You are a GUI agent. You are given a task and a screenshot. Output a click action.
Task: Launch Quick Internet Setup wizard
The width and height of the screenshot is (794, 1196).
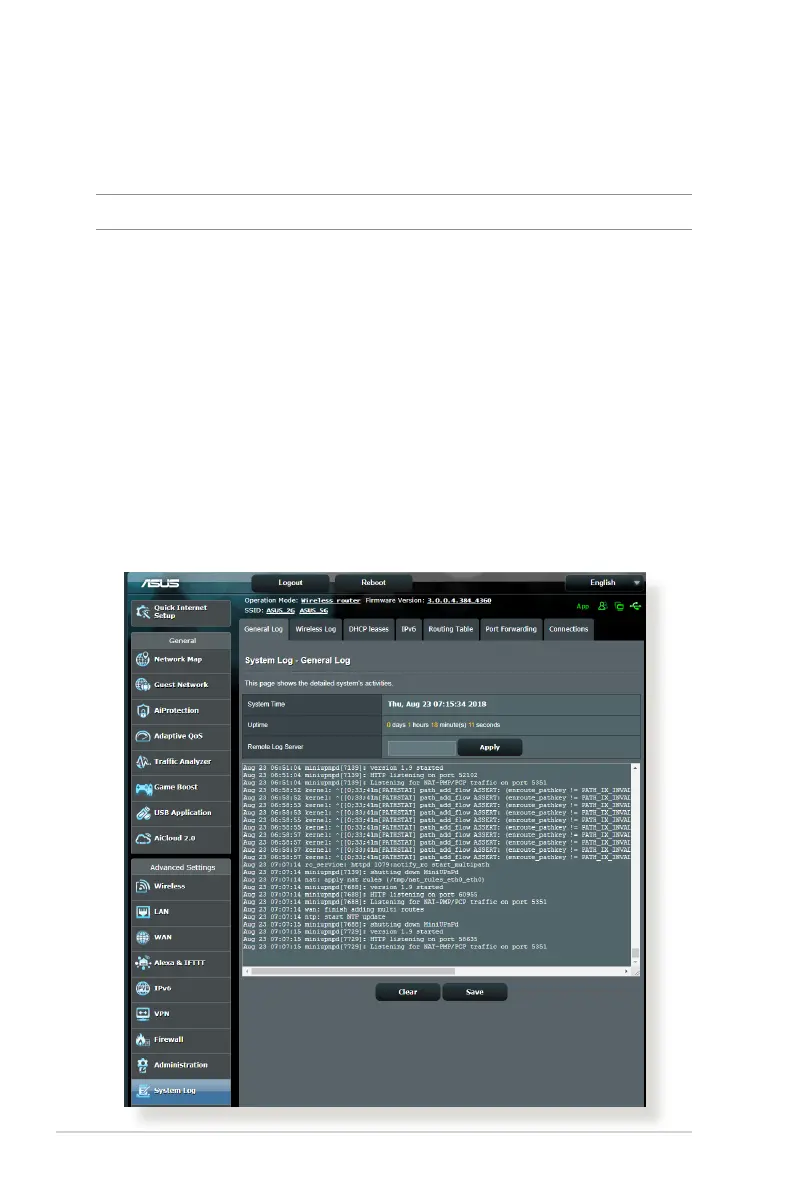click(x=181, y=612)
